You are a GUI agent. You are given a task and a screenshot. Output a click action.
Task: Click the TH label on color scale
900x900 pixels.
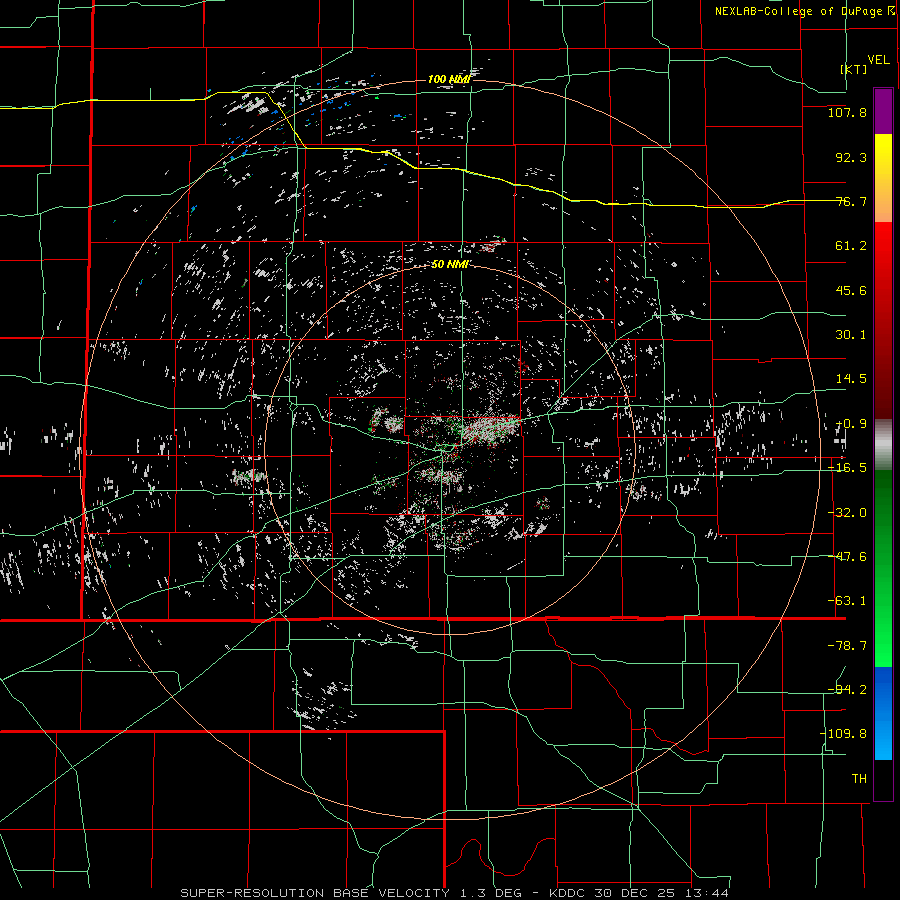click(x=859, y=779)
